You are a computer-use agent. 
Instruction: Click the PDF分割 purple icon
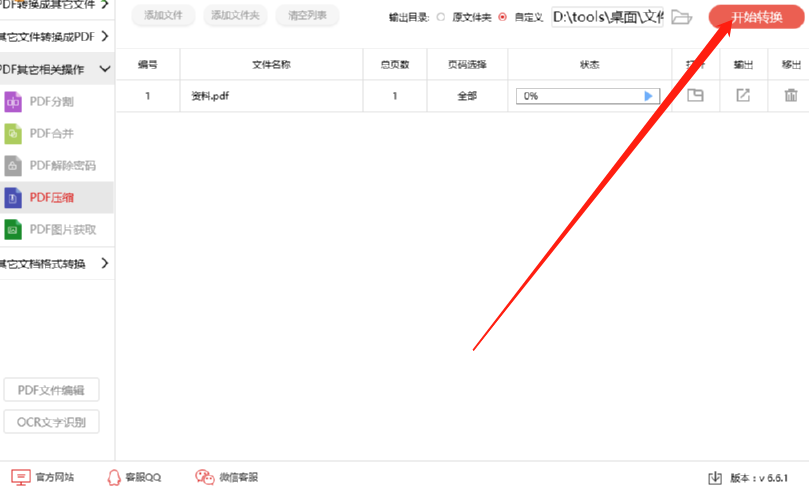click(x=13, y=102)
